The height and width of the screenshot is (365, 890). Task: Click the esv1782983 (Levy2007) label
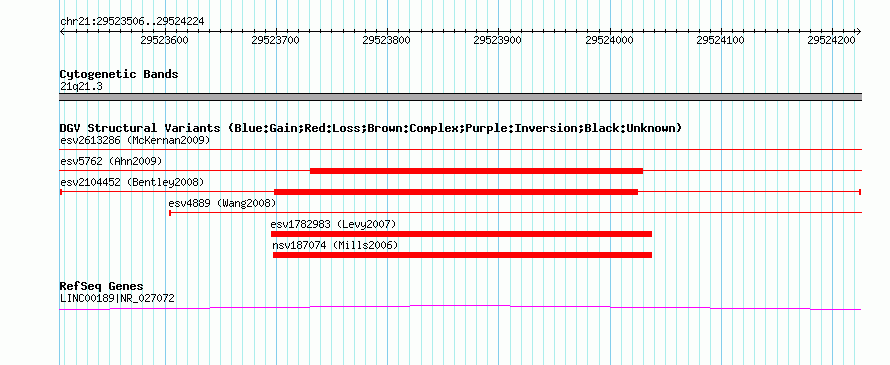point(333,224)
